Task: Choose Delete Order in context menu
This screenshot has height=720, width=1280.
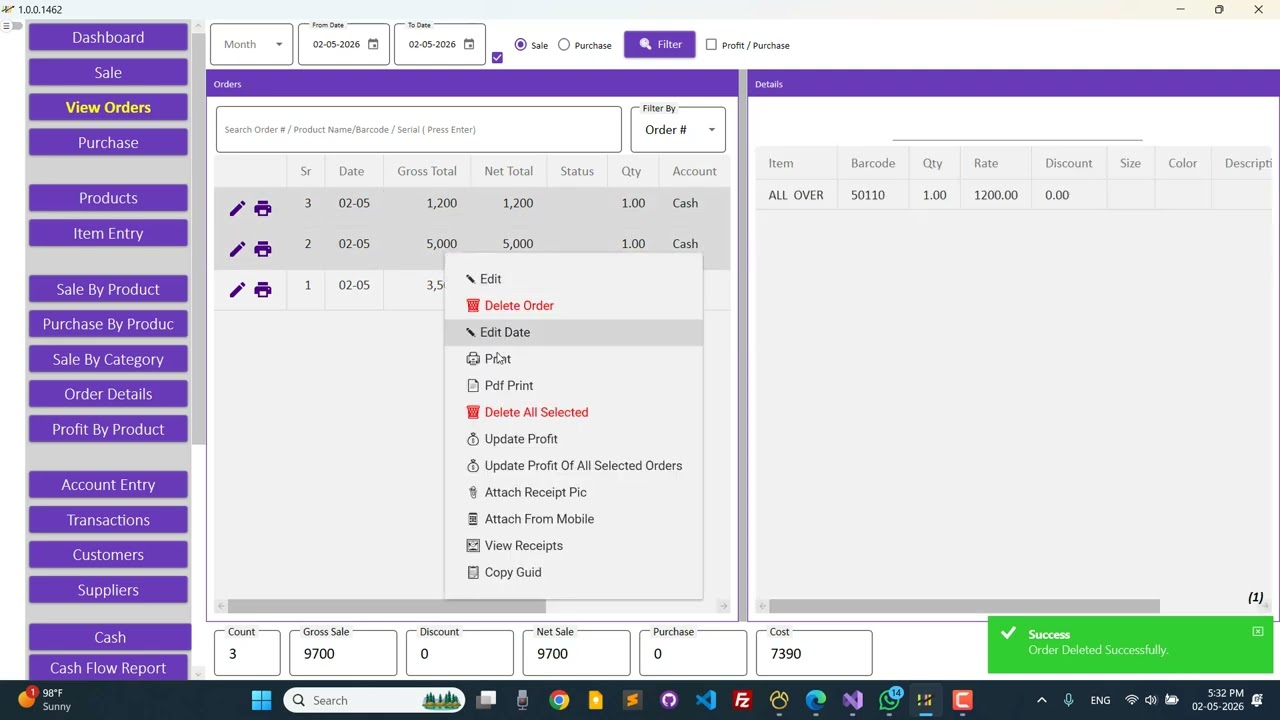Action: (574, 306)
